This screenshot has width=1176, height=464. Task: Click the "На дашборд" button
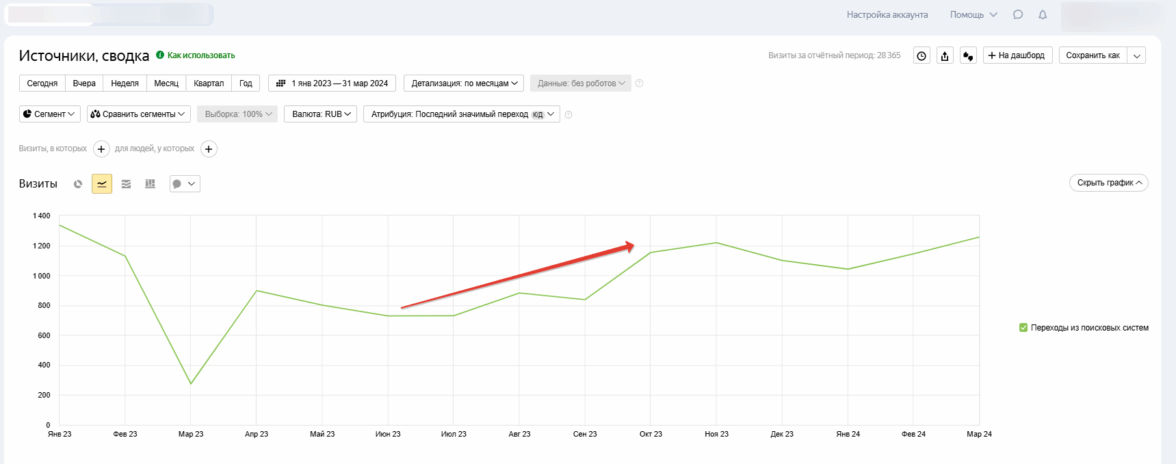pyautogui.click(x=1017, y=56)
